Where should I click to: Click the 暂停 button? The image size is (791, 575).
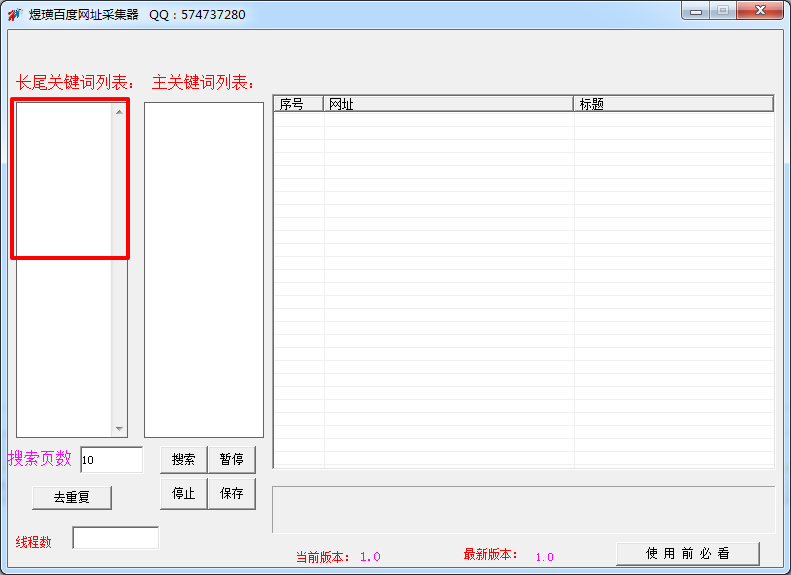click(x=232, y=459)
